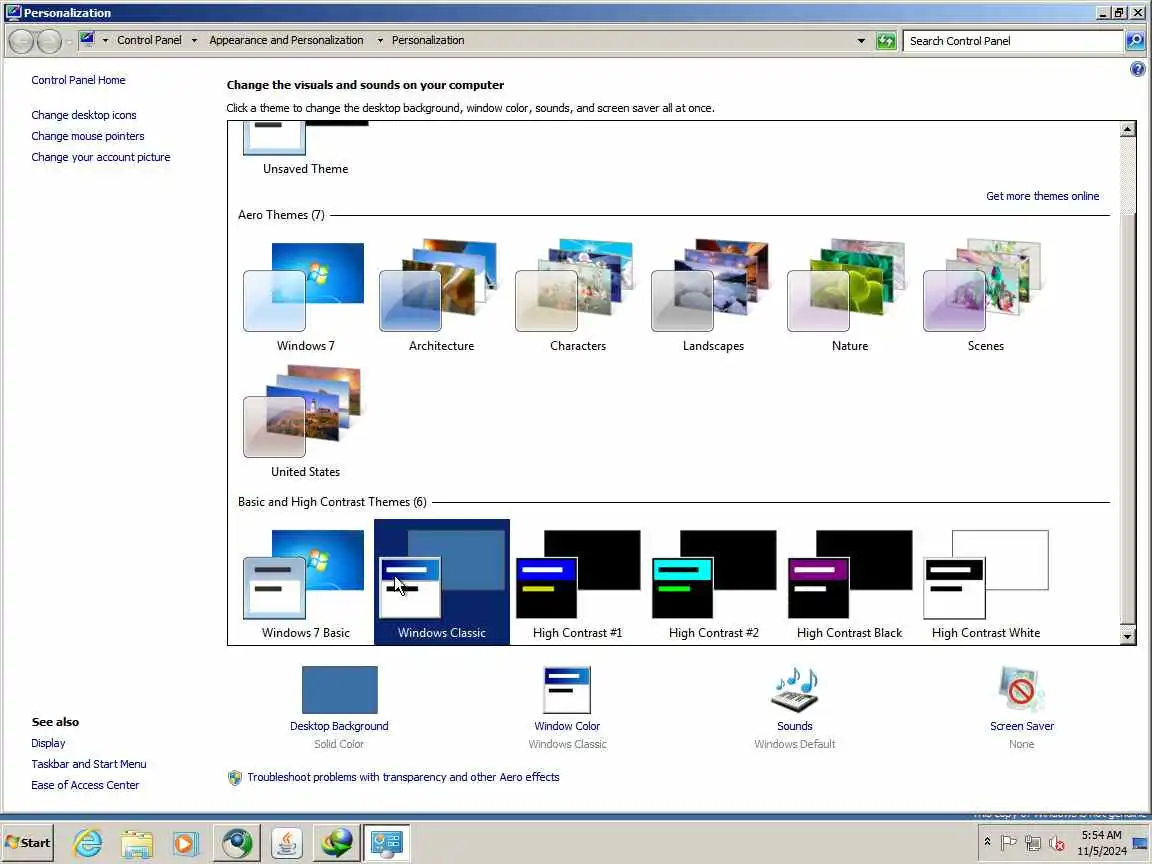Expand Control Panel breadcrumb dropdown arrow
This screenshot has width=1152, height=864.
pyautogui.click(x=194, y=40)
